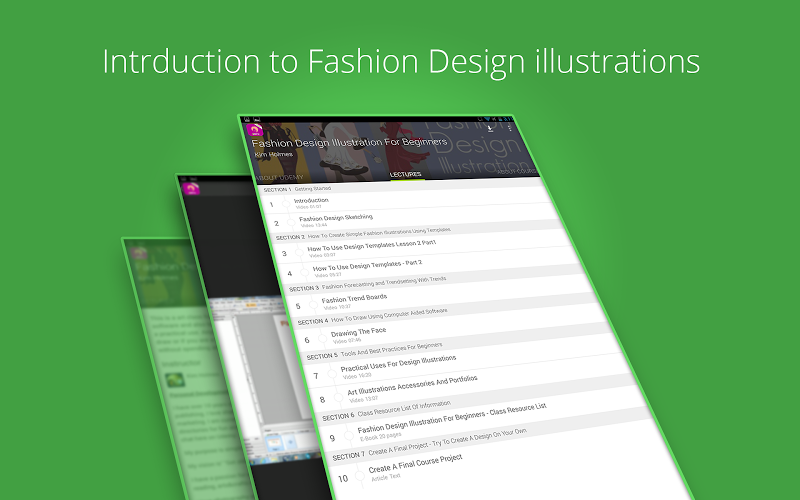Tap pink app icon in the middle dark window
This screenshot has width=800, height=500.
pos(192,189)
